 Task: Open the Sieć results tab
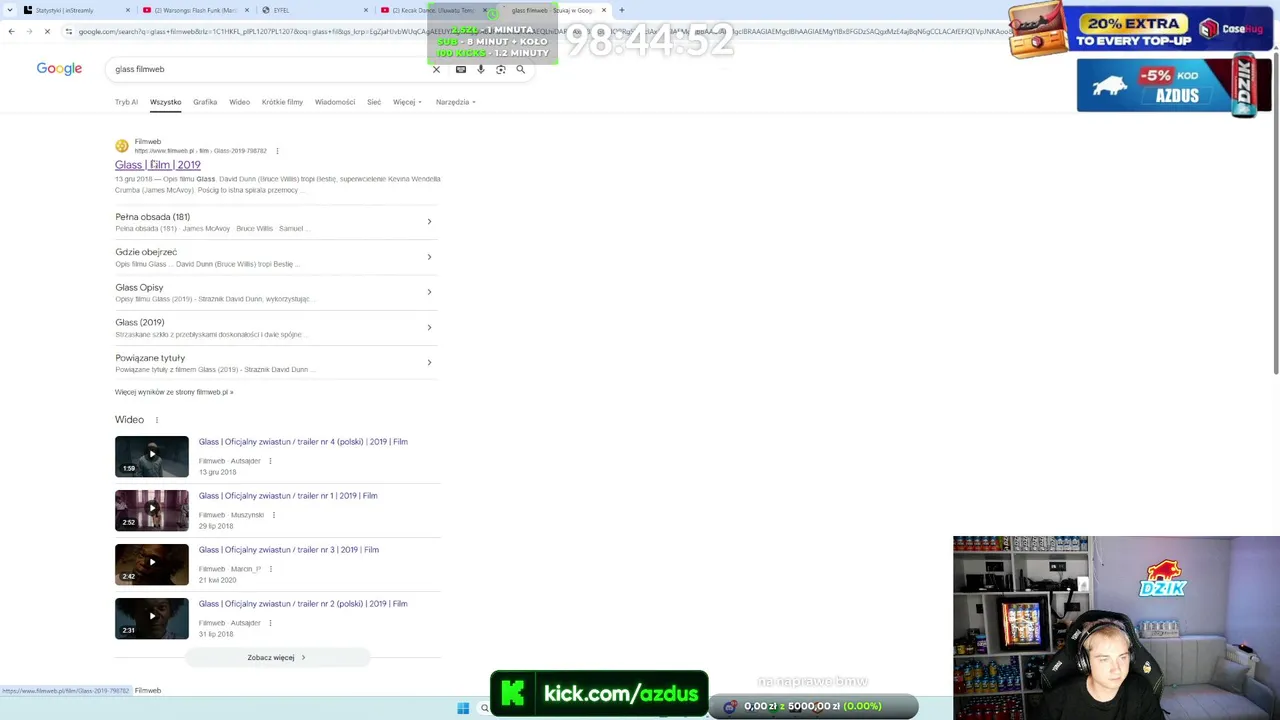click(374, 102)
